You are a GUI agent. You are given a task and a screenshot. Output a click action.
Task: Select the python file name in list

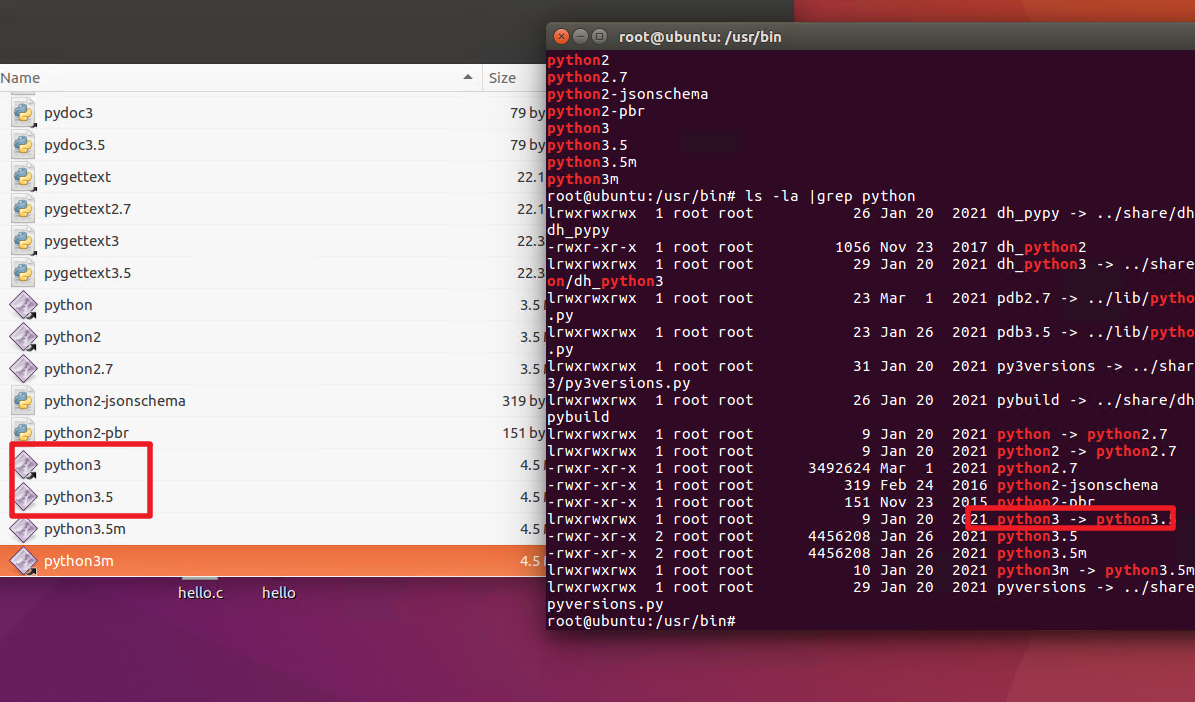[68, 305]
